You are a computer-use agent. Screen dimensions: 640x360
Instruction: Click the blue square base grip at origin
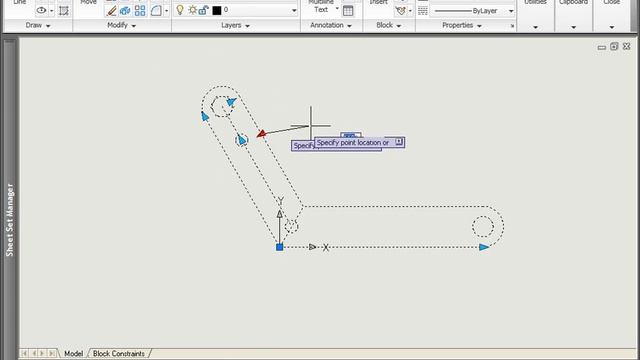[280, 247]
